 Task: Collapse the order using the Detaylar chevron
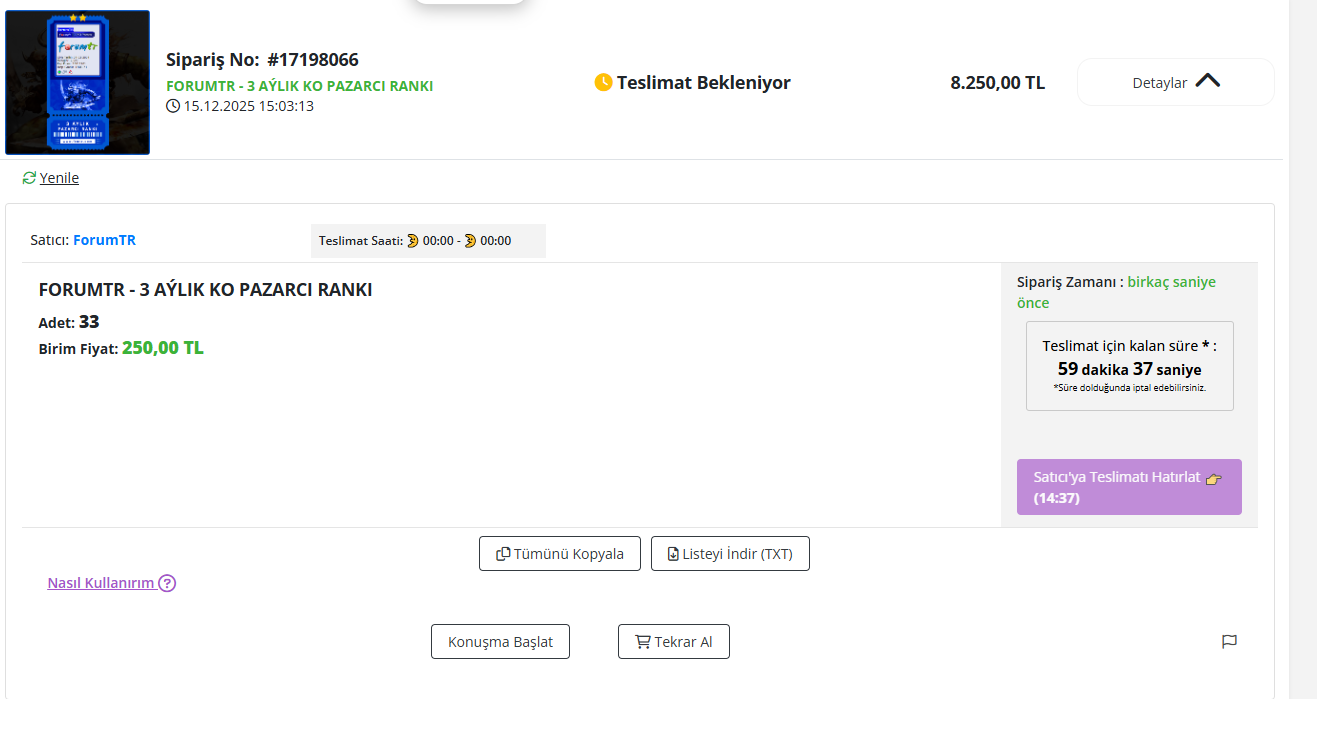pyautogui.click(x=1207, y=81)
